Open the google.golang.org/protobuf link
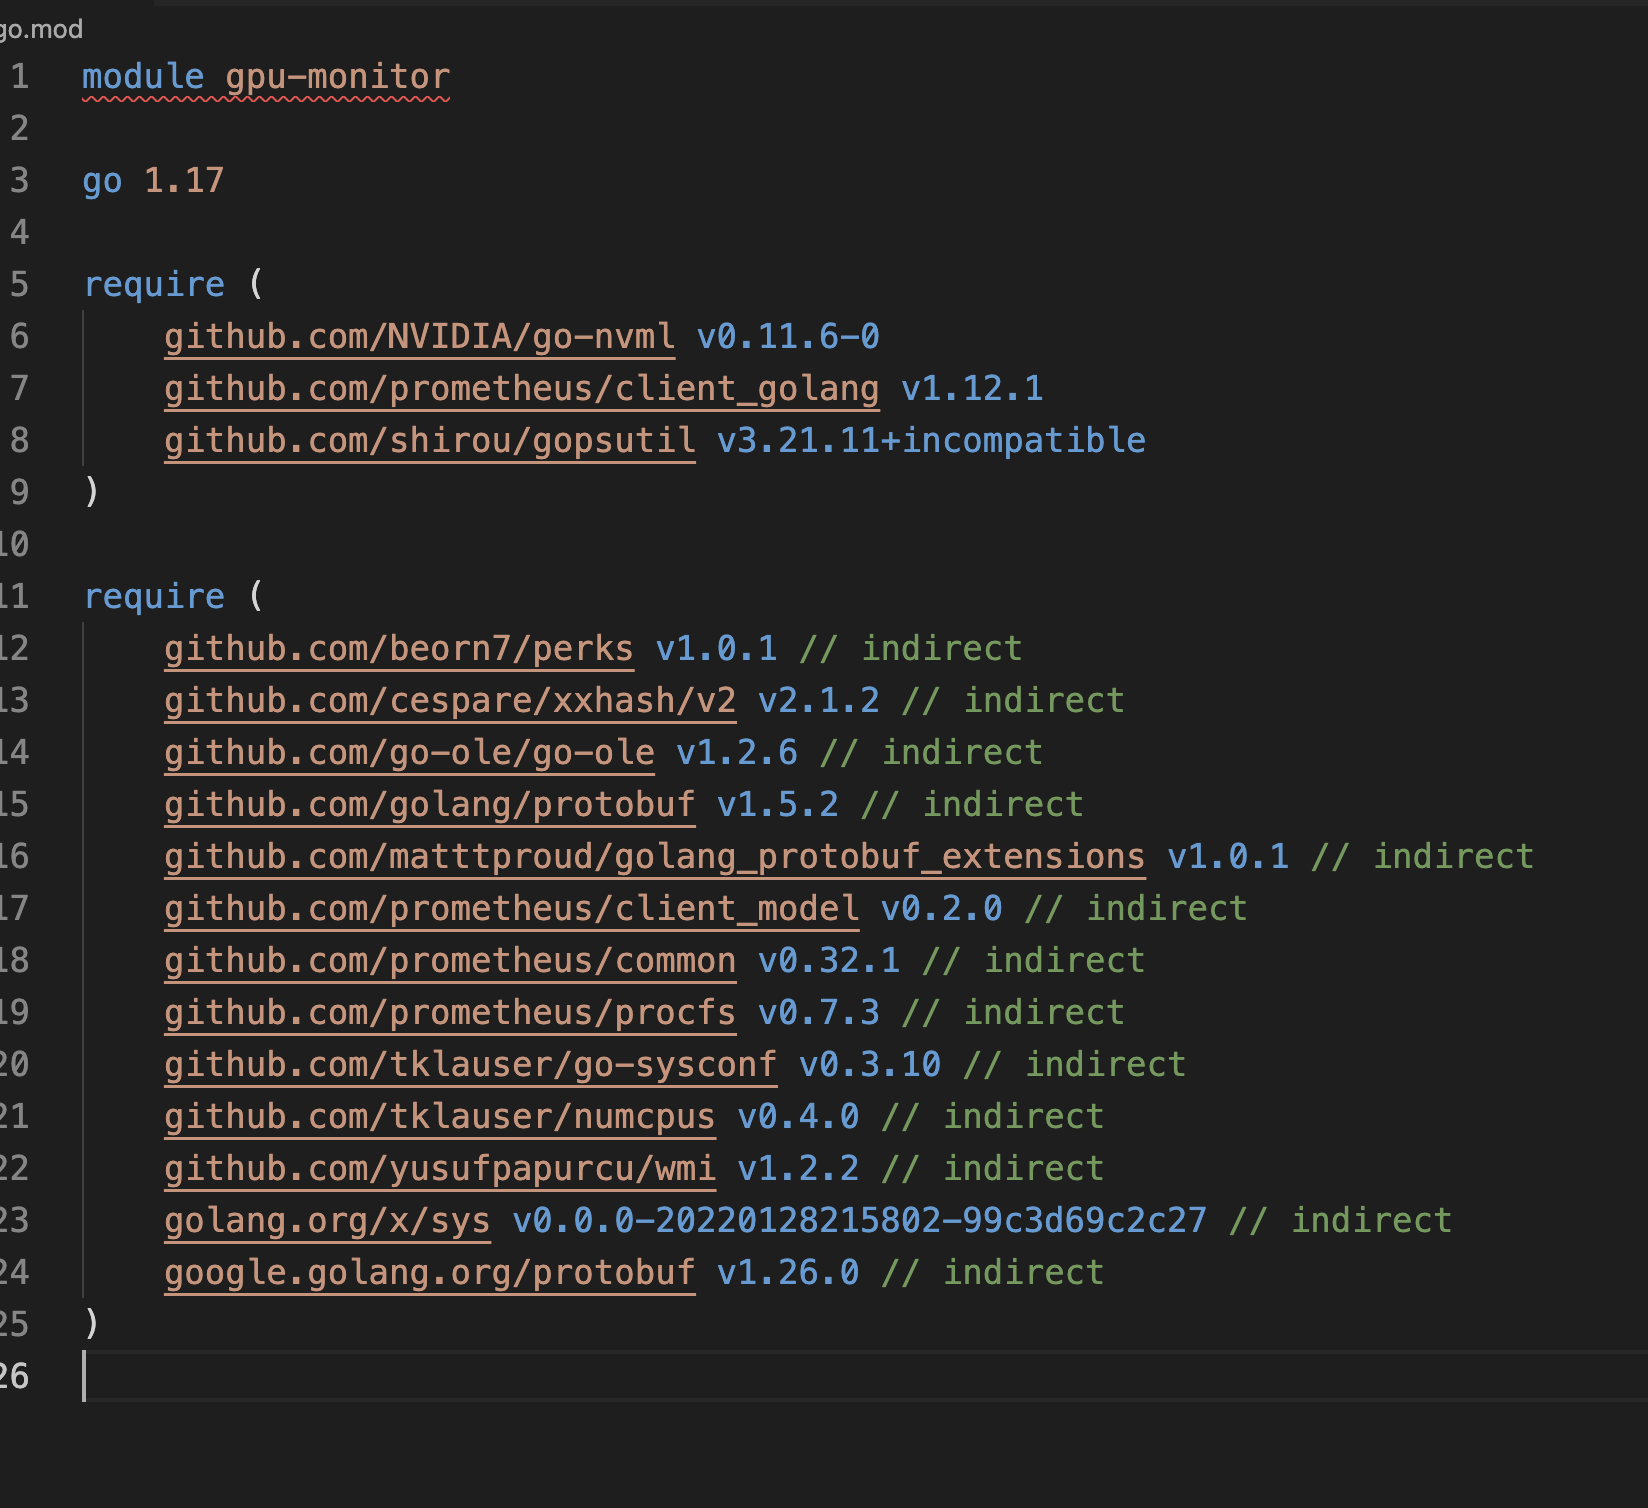The image size is (1648, 1508). tap(430, 1273)
